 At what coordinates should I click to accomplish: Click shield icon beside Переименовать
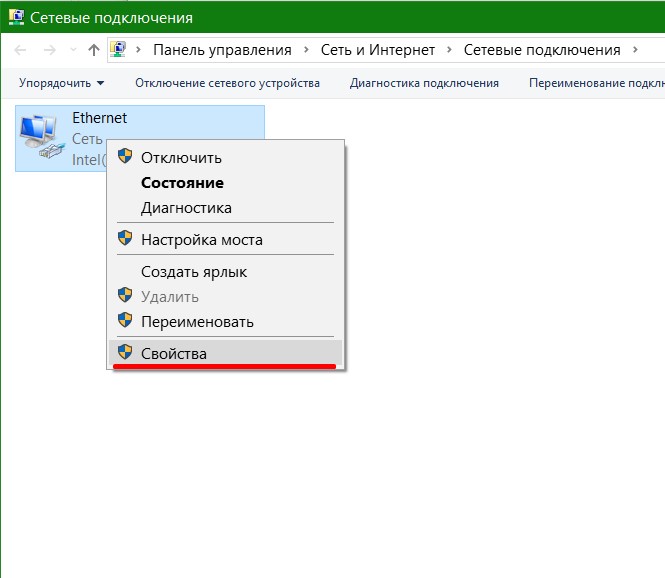(x=125, y=320)
